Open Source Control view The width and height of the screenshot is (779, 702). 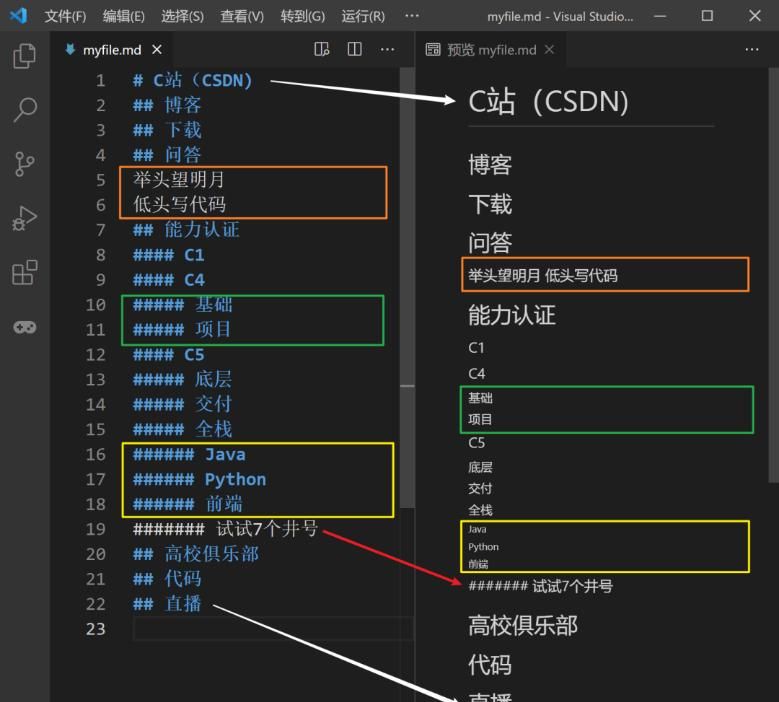(x=24, y=163)
